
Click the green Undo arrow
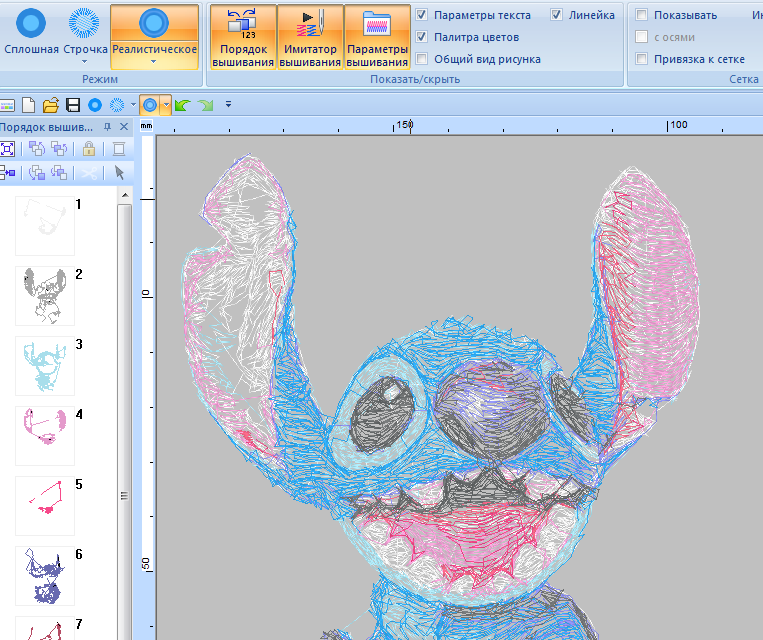point(183,104)
